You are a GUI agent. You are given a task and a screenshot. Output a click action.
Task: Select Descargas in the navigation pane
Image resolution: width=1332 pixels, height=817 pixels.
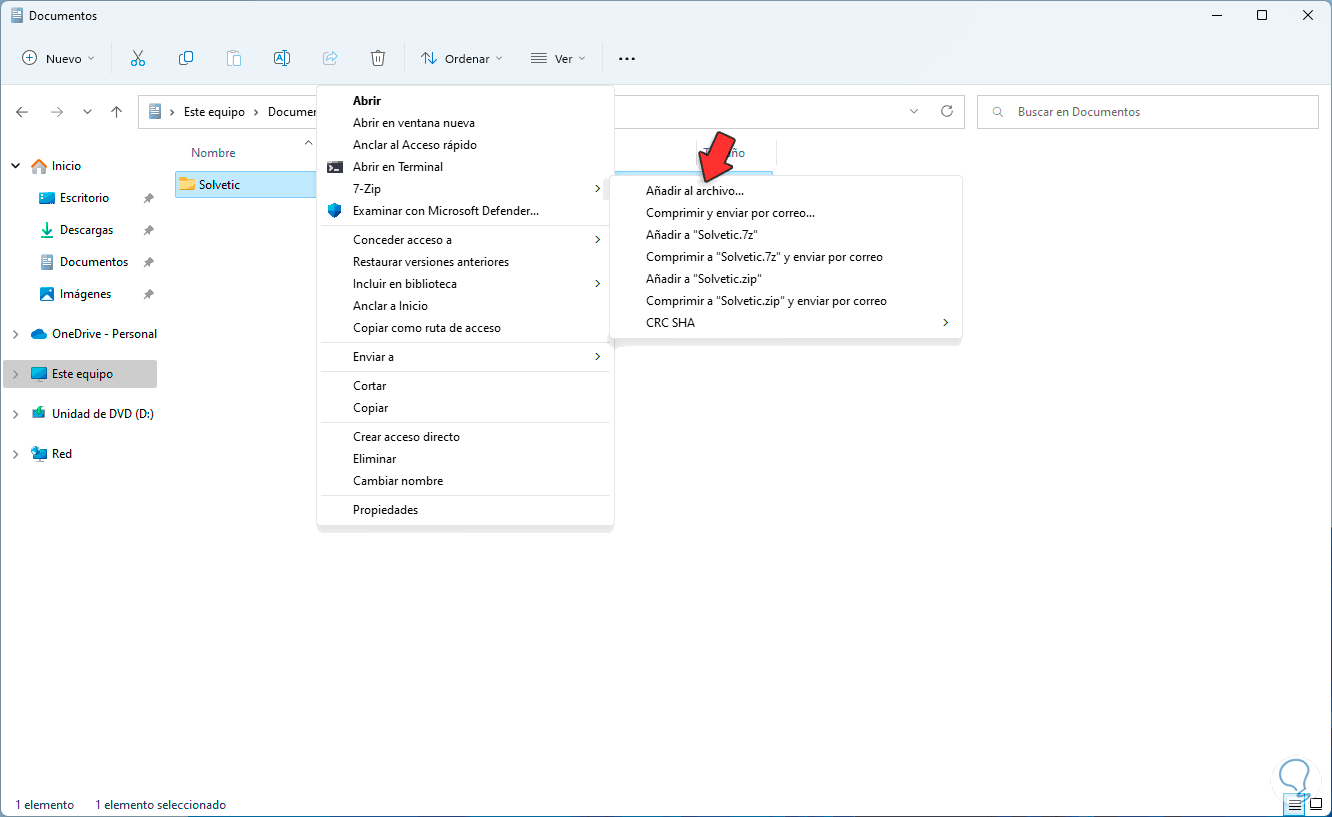[x=86, y=230]
